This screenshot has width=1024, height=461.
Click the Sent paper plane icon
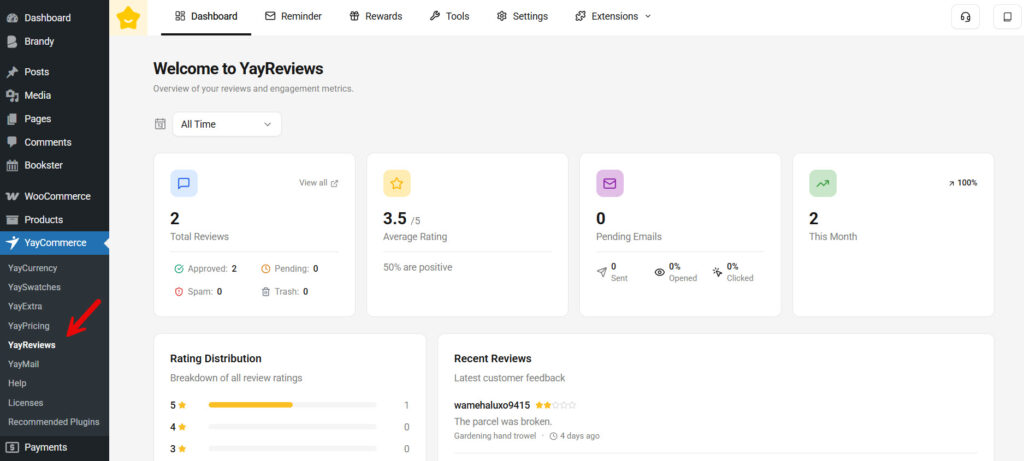[x=601, y=272]
